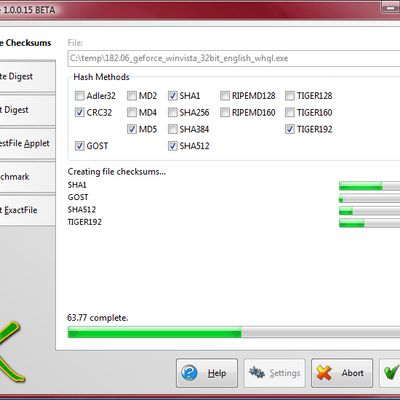Click the blue Help question mark icon
Viewport: 400px width, 400px height.
click(x=189, y=373)
